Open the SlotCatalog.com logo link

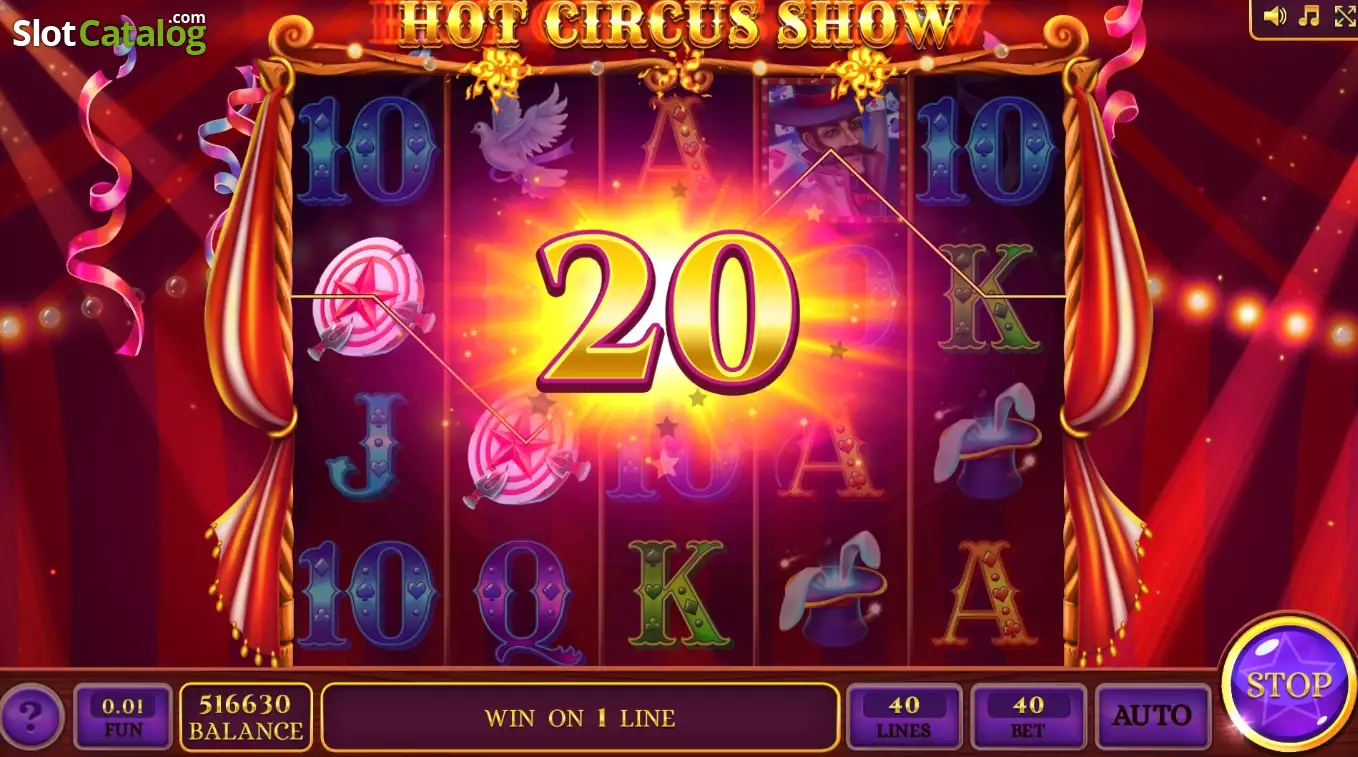pos(110,33)
